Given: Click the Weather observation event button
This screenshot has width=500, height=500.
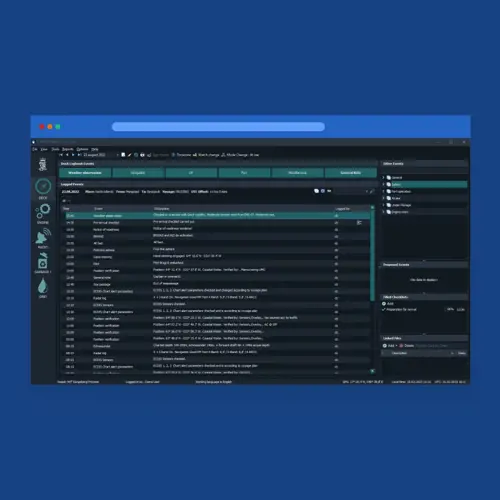Looking at the screenshot, I should (85, 173).
